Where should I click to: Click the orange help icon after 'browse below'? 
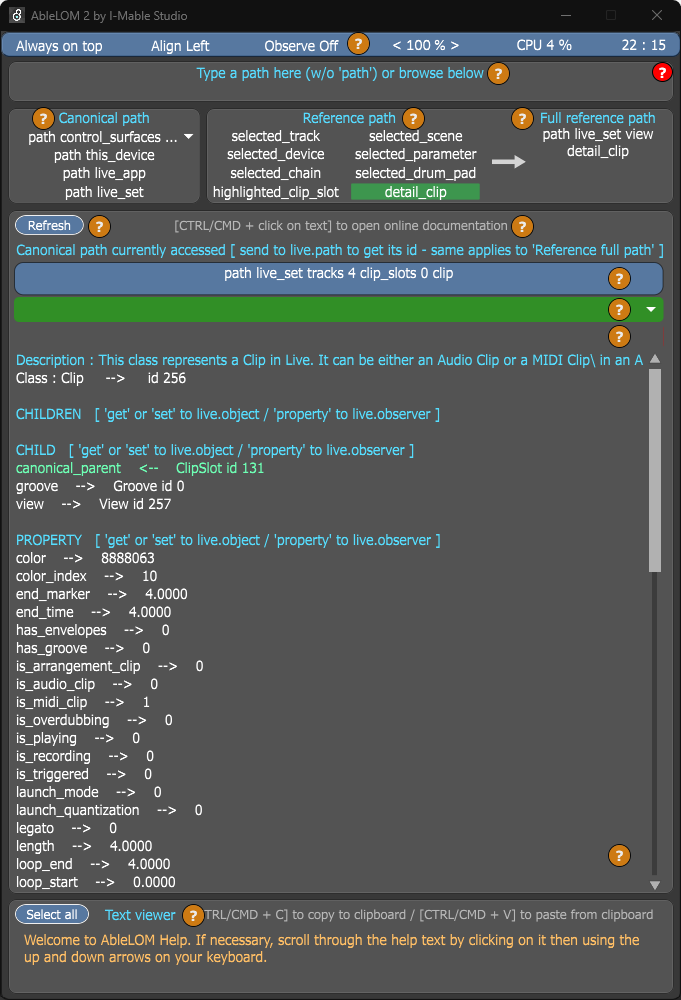[x=498, y=74]
